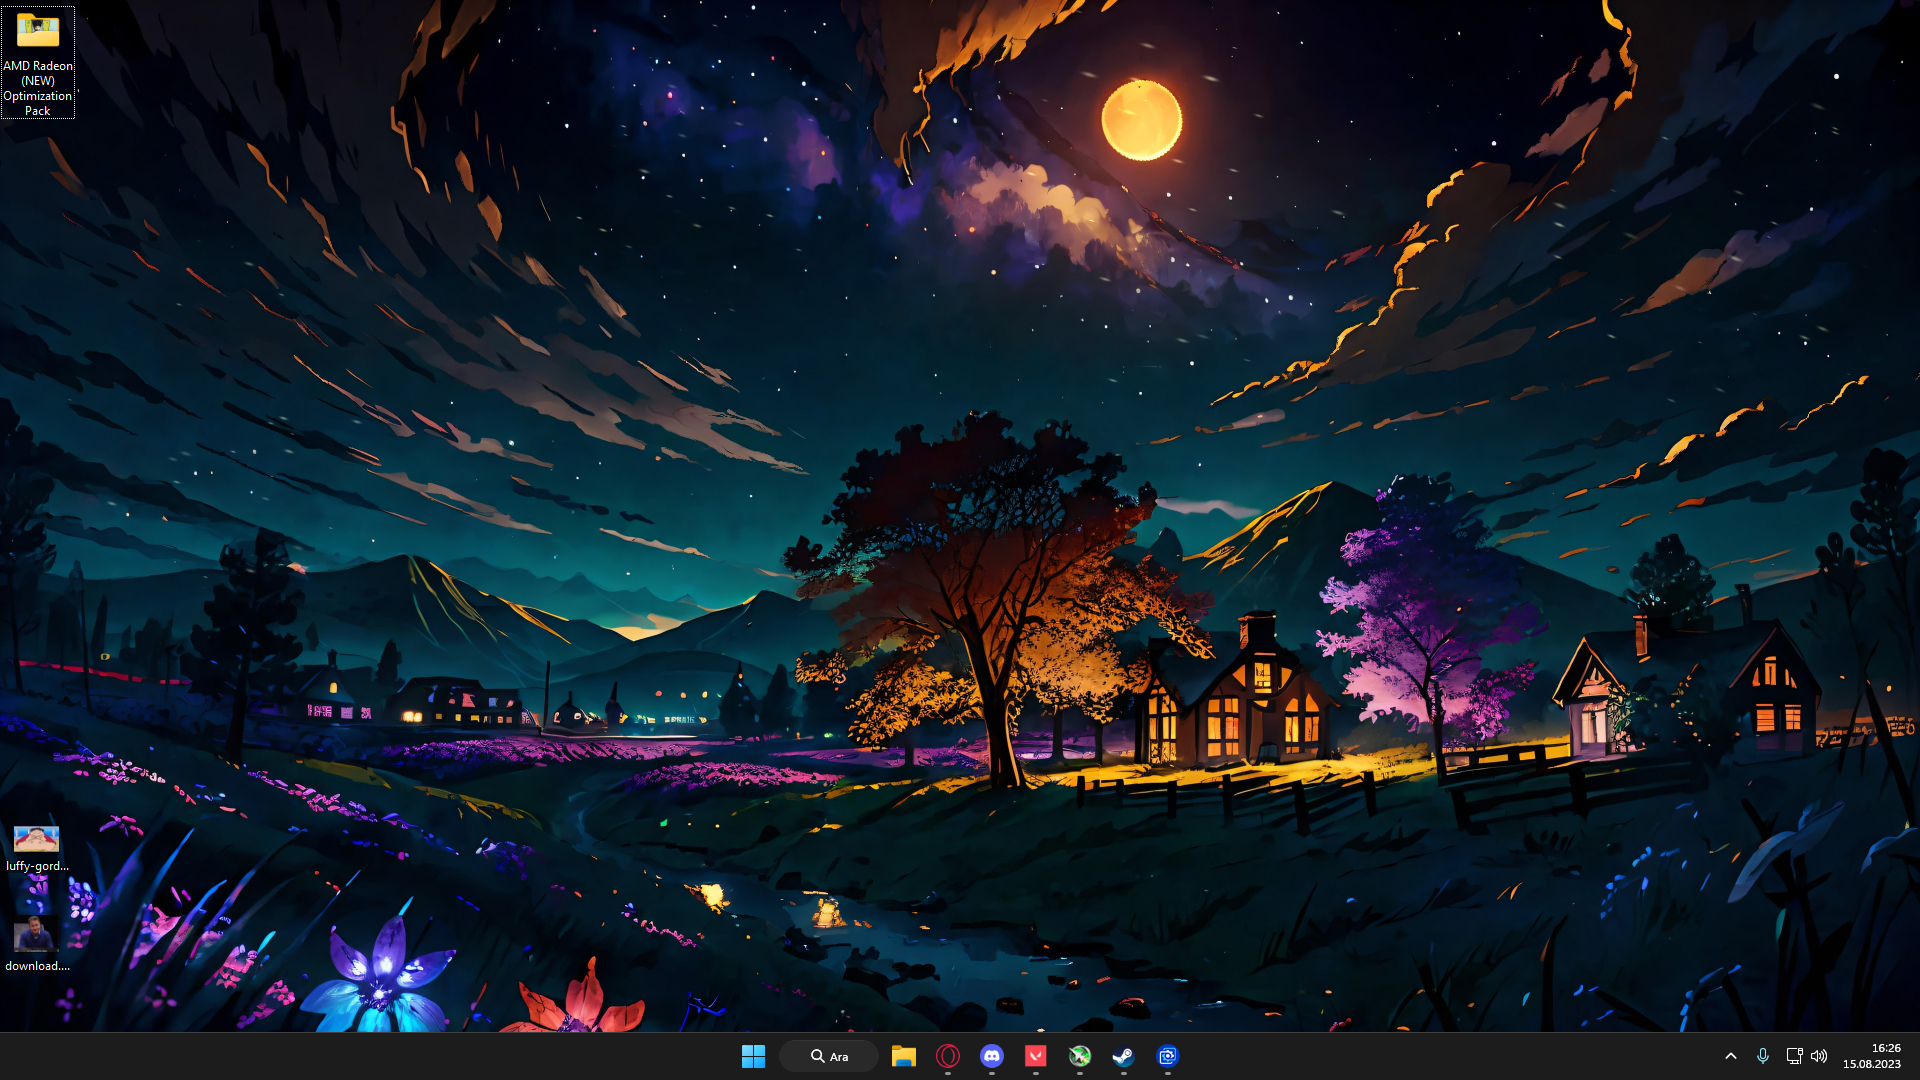Open Opera GX browser in the taskbar
This screenshot has width=1920, height=1080.
coord(948,1056)
